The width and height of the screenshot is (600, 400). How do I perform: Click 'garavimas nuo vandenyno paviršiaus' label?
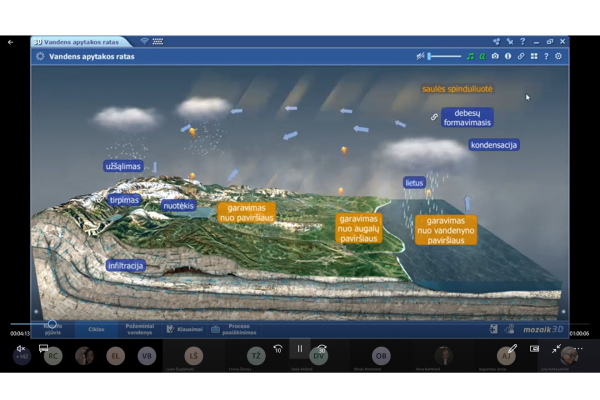[x=446, y=230]
